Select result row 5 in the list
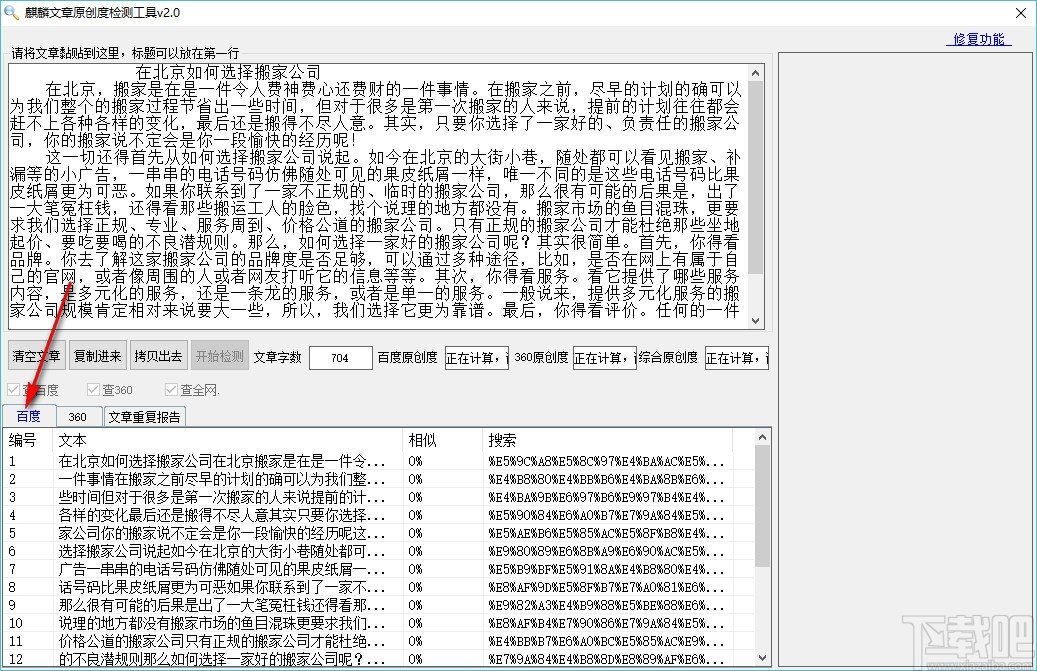1037x671 pixels. coord(378,533)
